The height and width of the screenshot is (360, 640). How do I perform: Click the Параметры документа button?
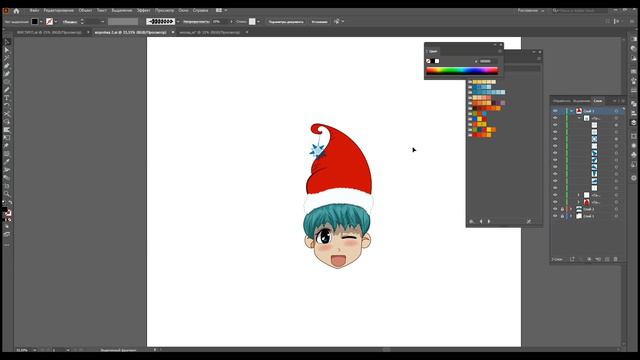[x=286, y=22]
